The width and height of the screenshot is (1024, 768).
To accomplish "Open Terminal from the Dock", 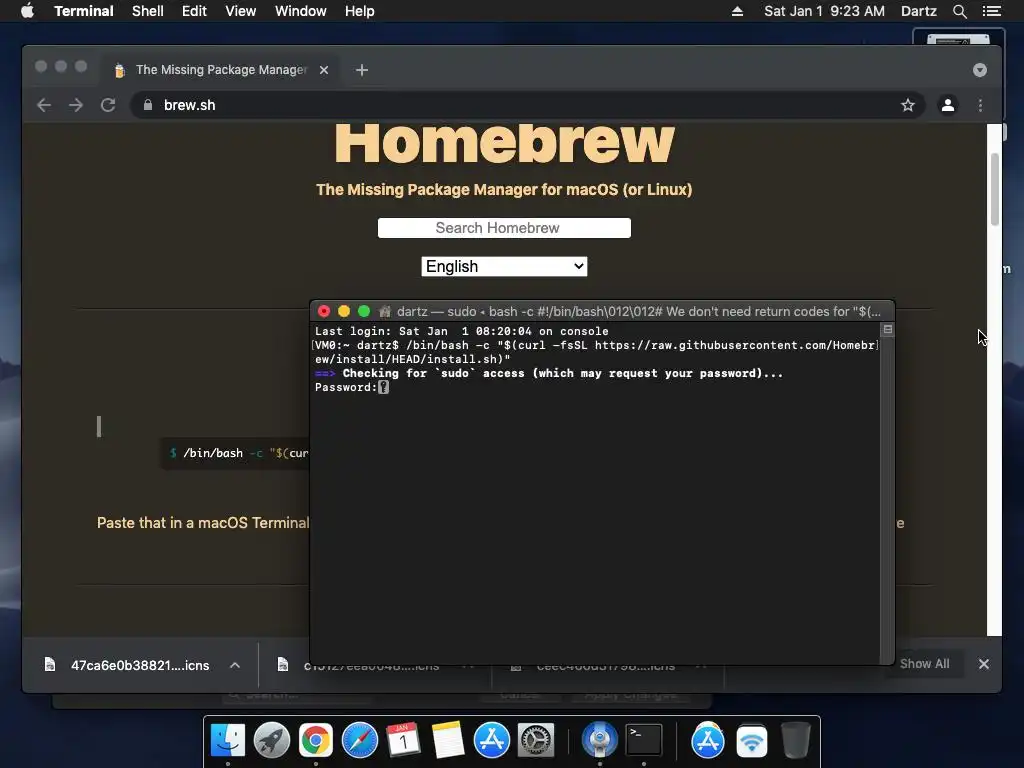I will [644, 741].
